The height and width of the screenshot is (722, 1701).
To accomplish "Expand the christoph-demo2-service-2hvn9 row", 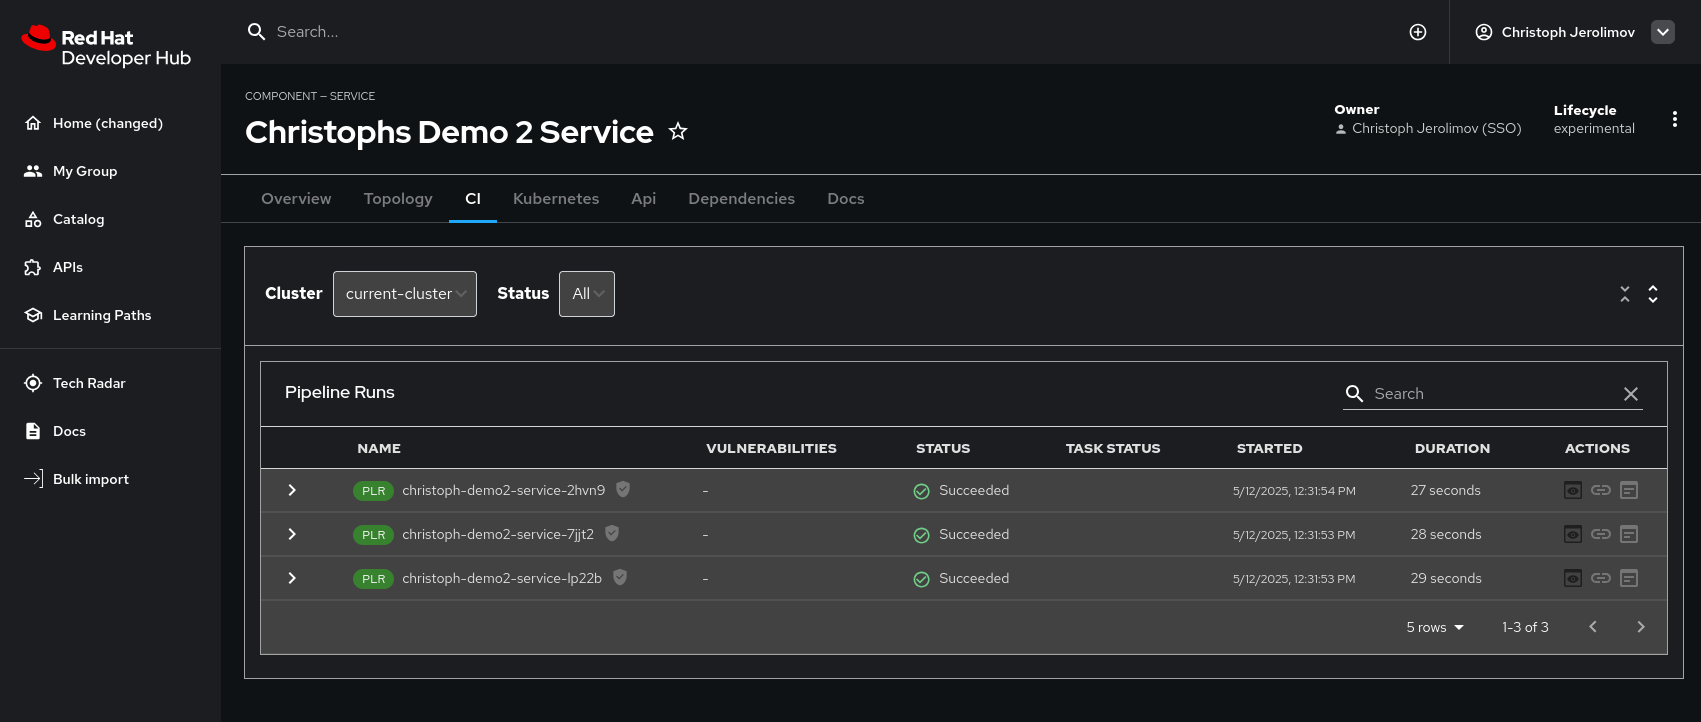I will point(292,490).
